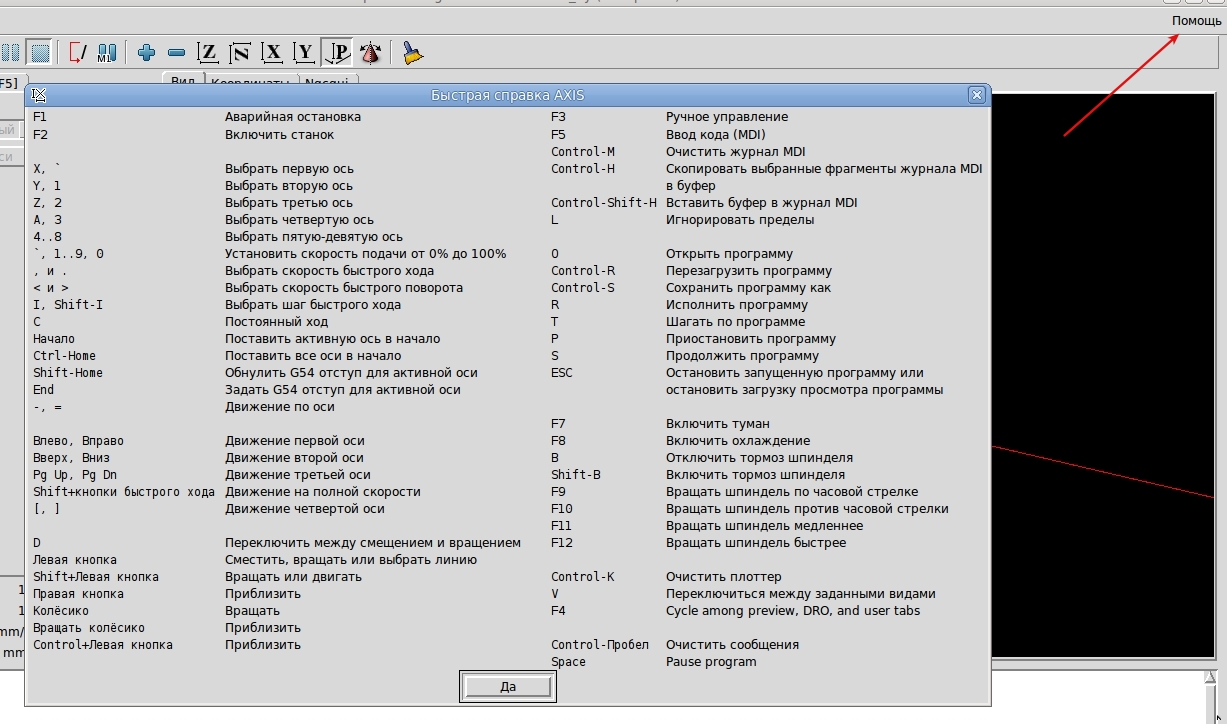This screenshot has width=1227, height=724.
Task: Click the 'Постоянный ход' text
Action: (276, 322)
